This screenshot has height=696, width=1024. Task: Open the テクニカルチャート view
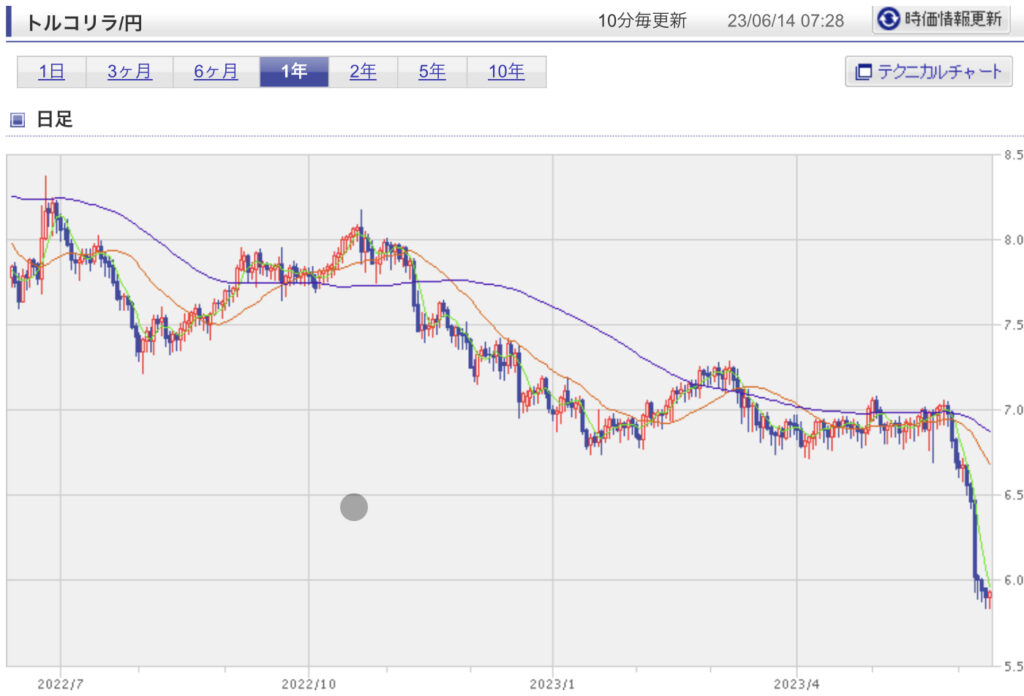tap(929, 72)
